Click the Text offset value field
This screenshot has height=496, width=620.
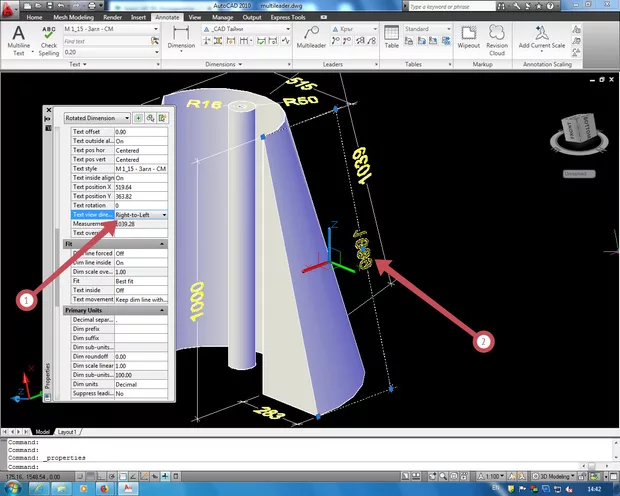(x=140, y=132)
